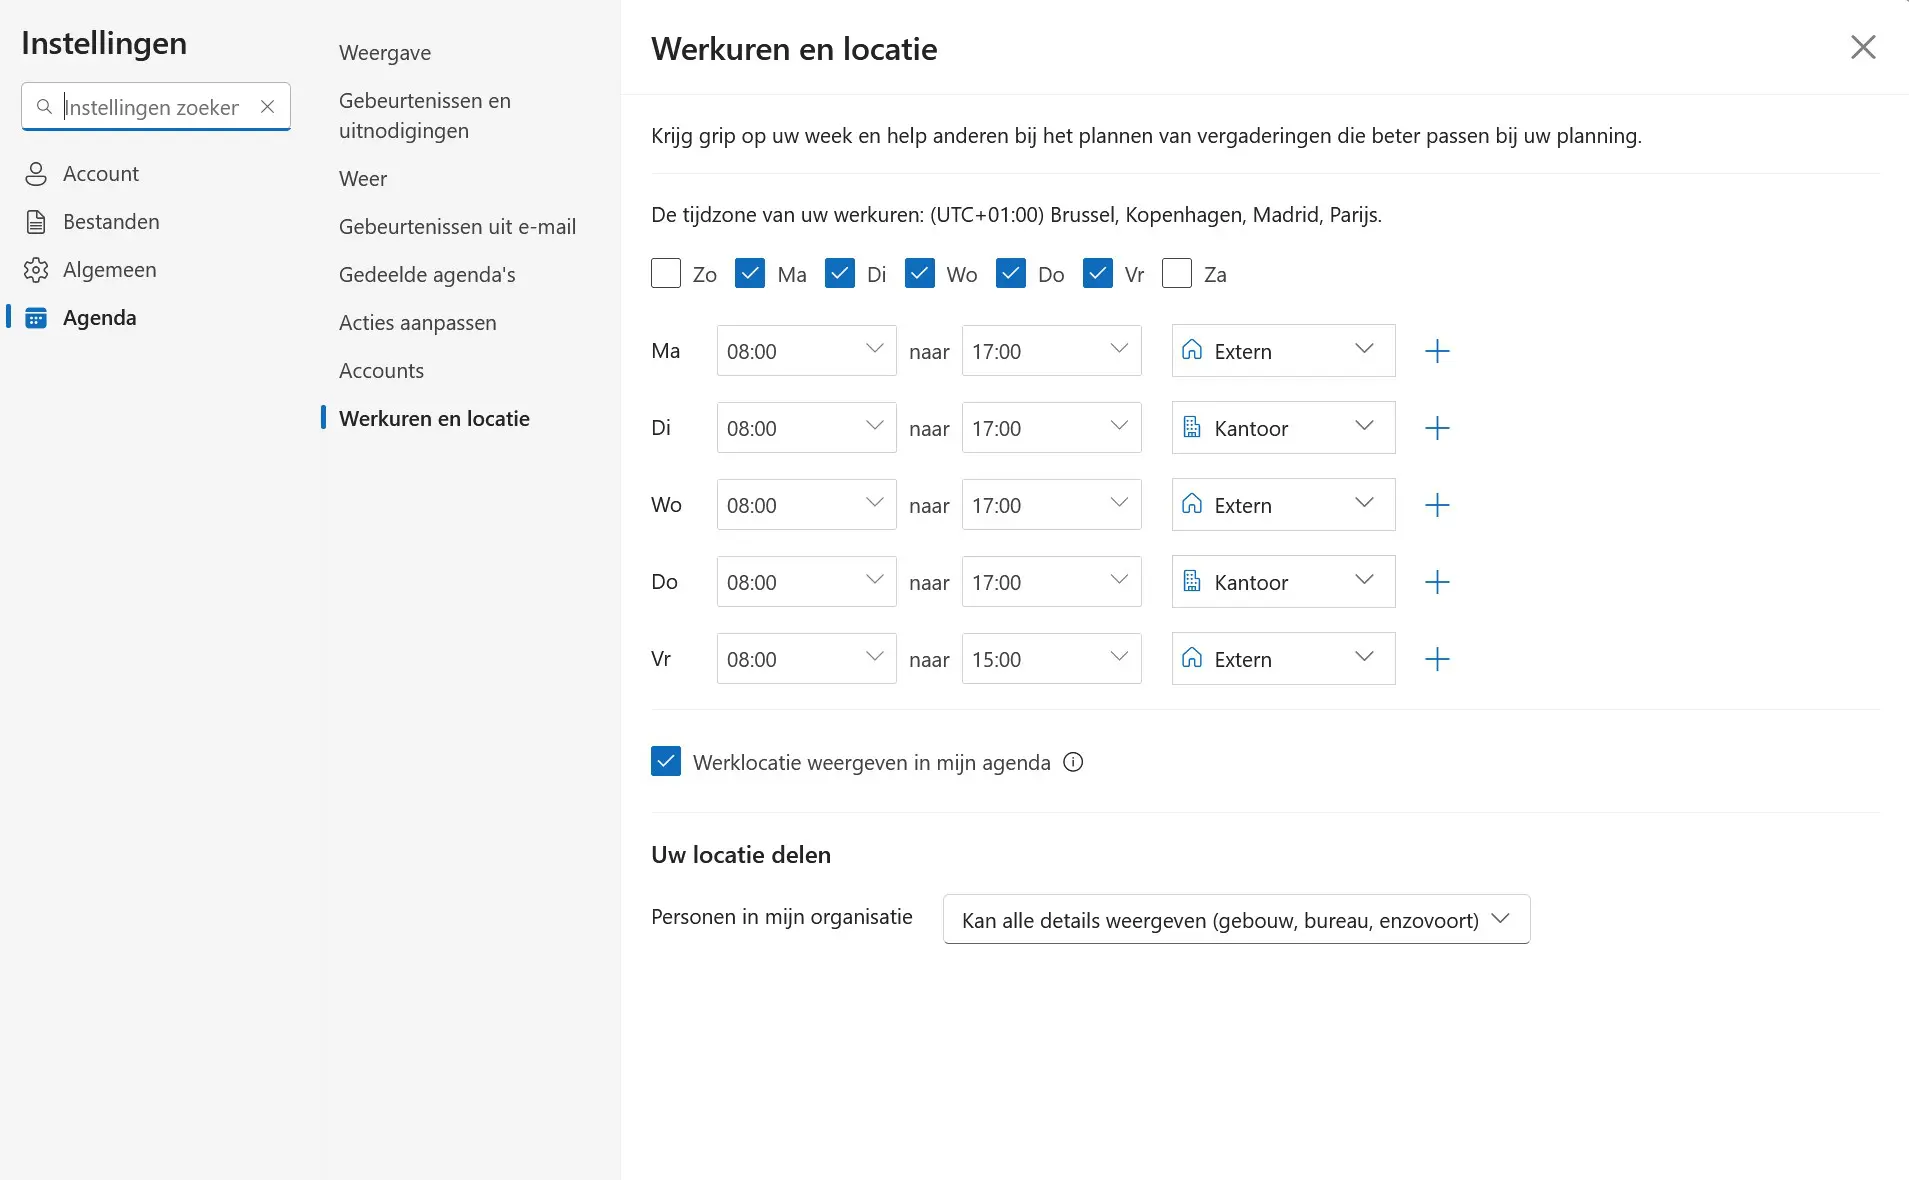
Task: Open Di end time 17:00 dropdown
Action: click(1051, 427)
